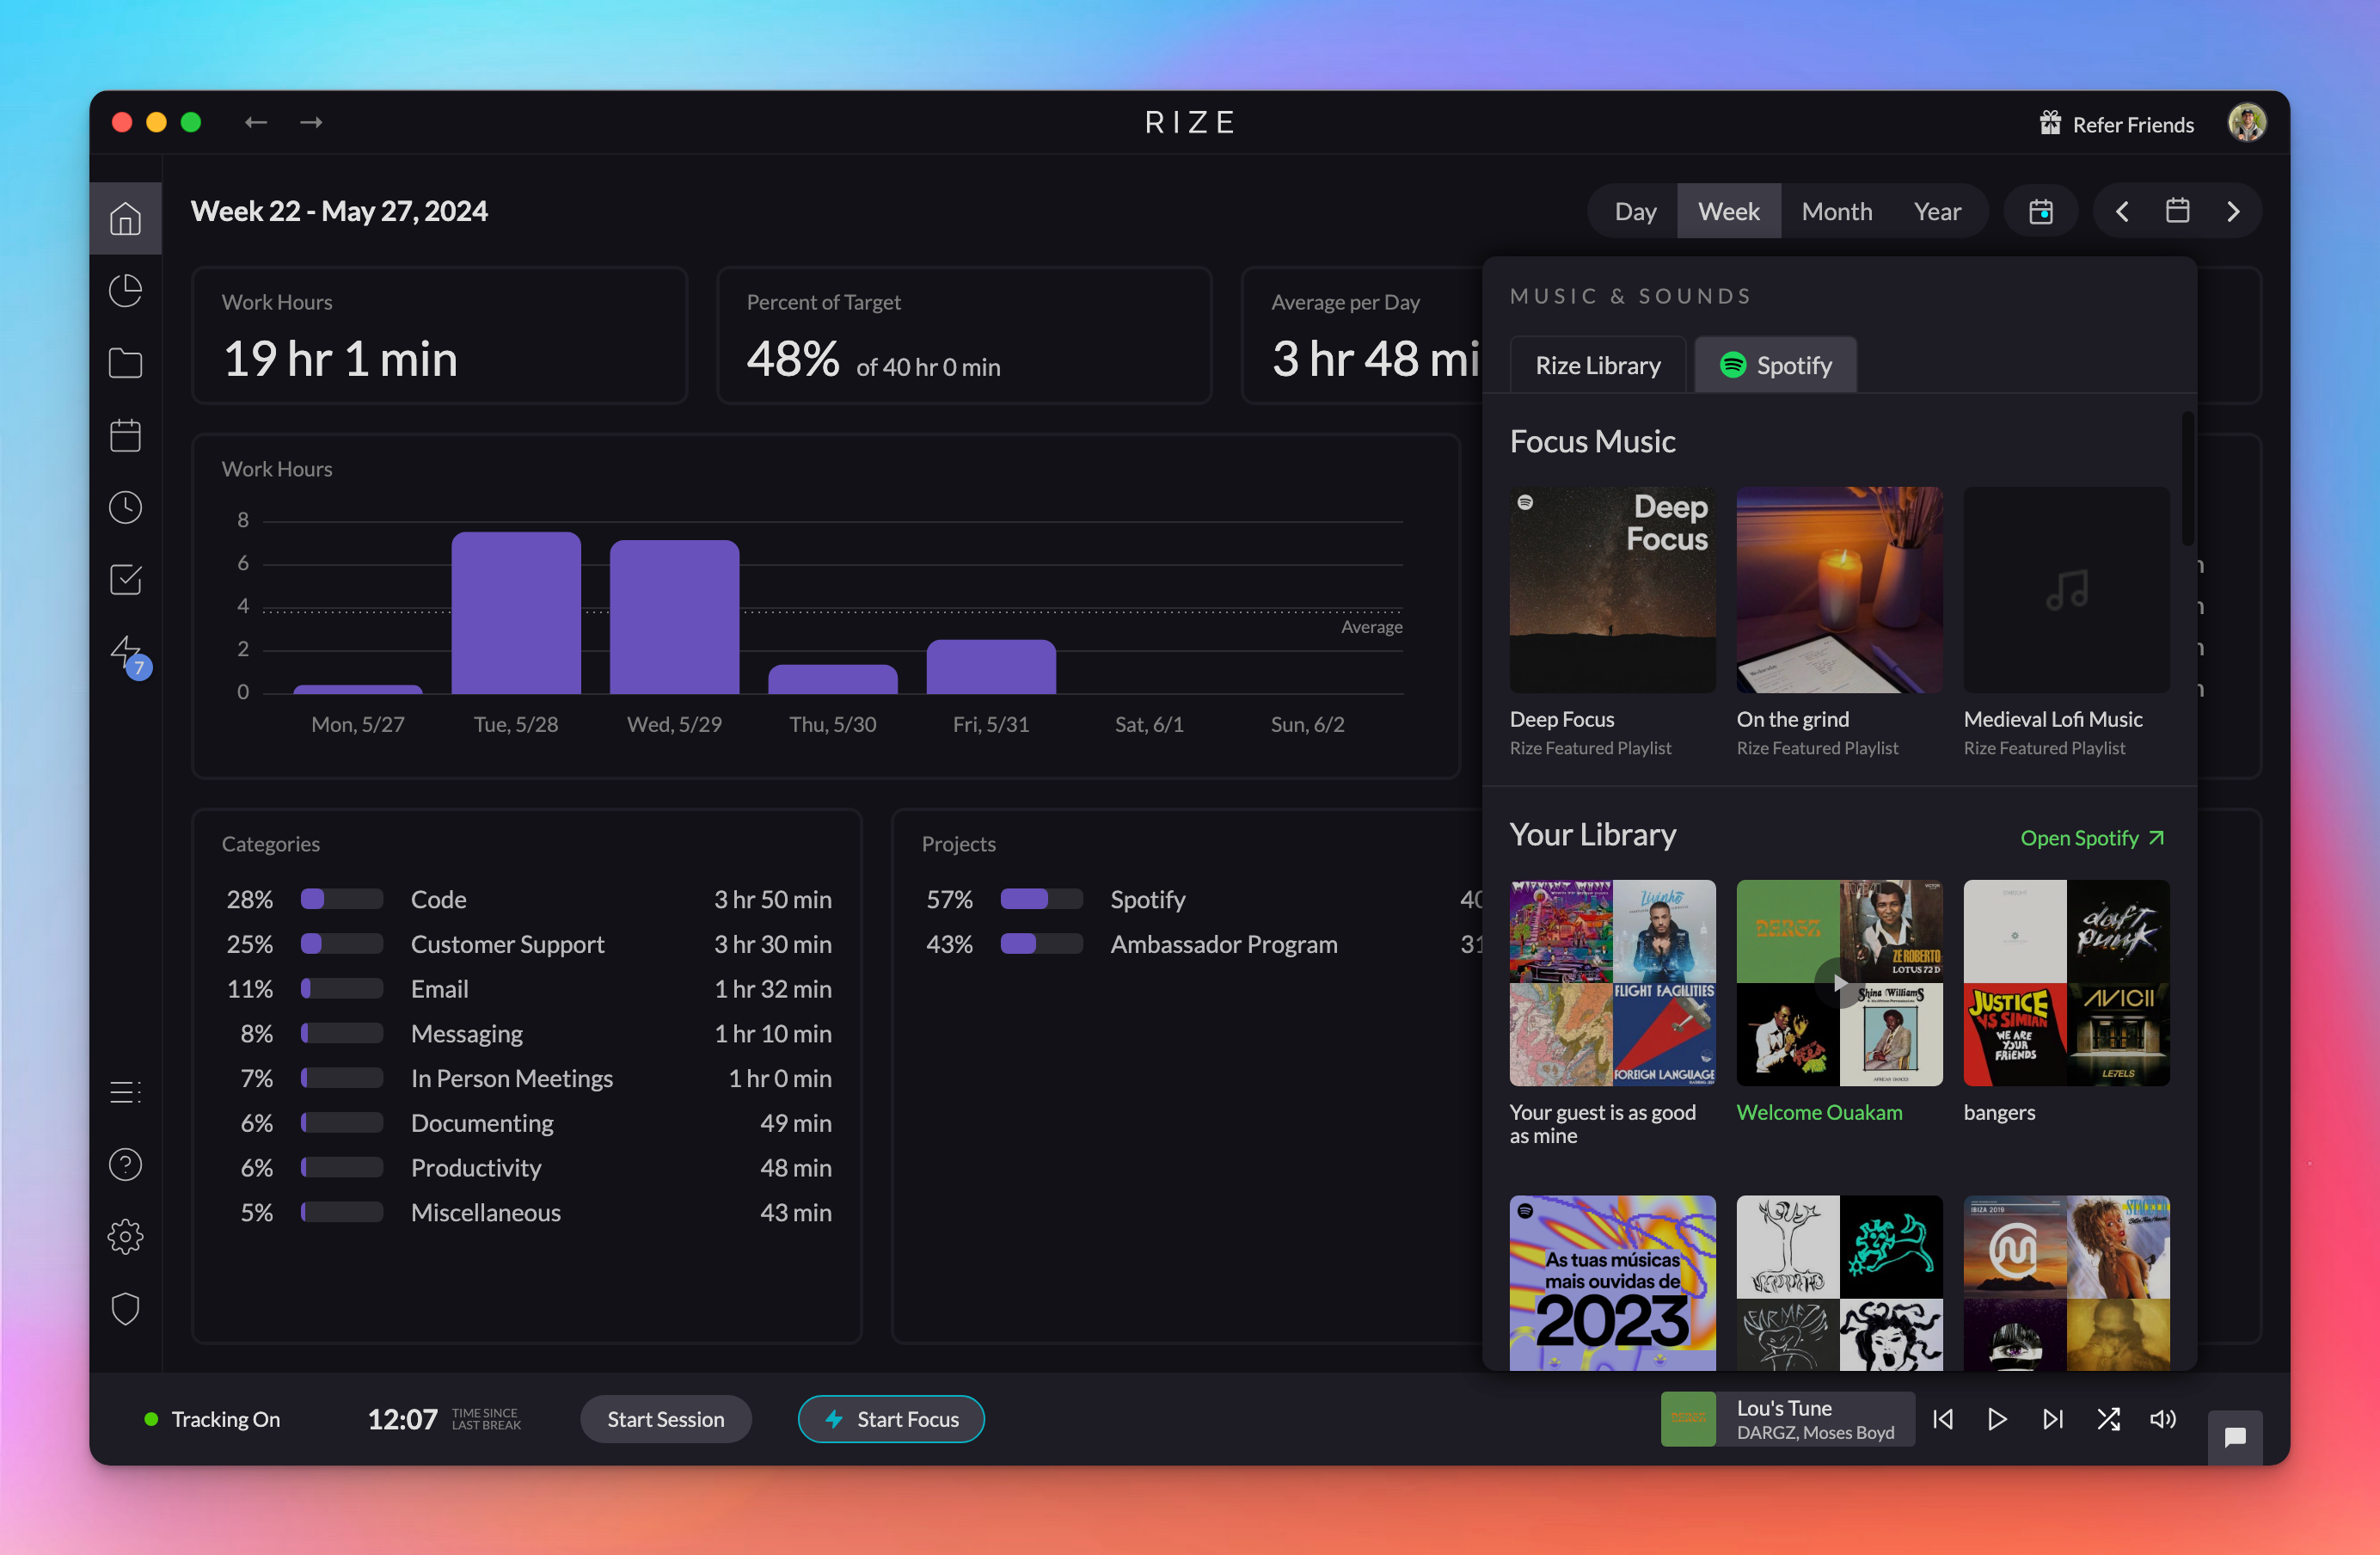
Task: Play the current track Lou's Tune
Action: click(x=1997, y=1419)
